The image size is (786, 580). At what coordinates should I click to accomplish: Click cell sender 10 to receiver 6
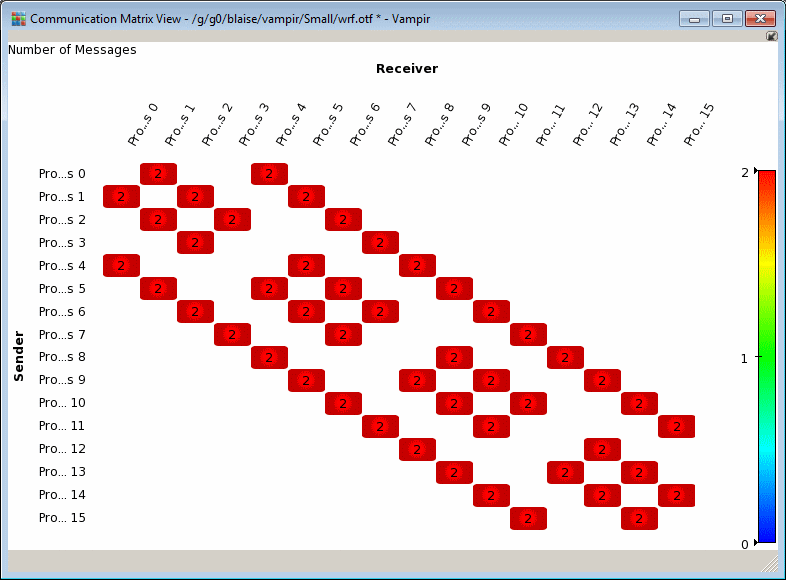click(x=343, y=404)
